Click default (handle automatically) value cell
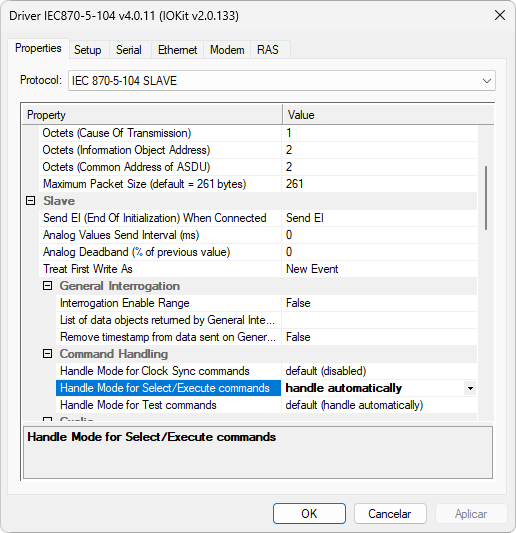 point(379,405)
